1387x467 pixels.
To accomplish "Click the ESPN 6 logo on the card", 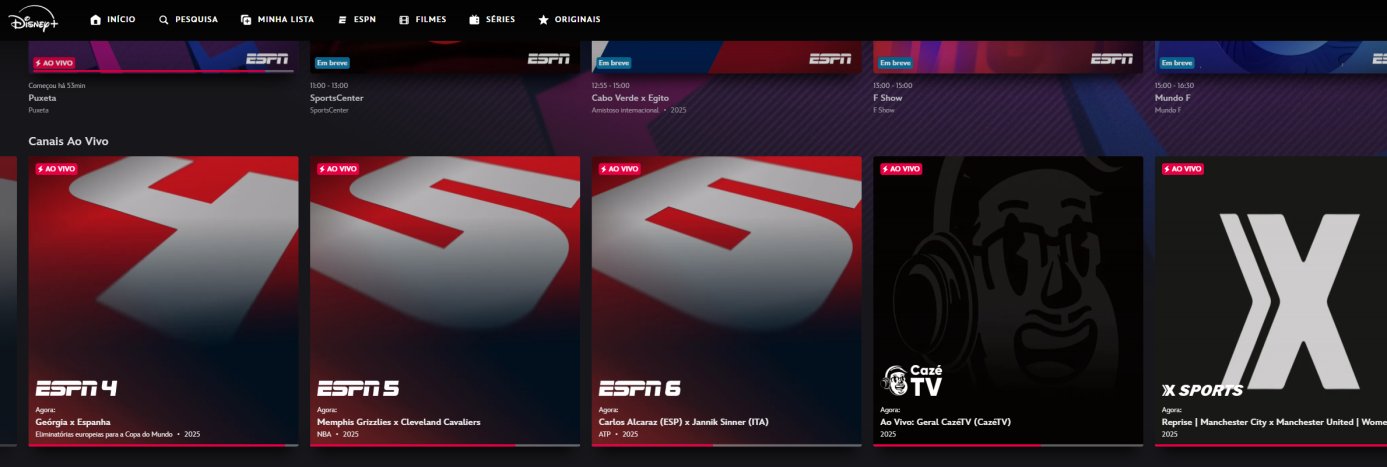I will [640, 389].
